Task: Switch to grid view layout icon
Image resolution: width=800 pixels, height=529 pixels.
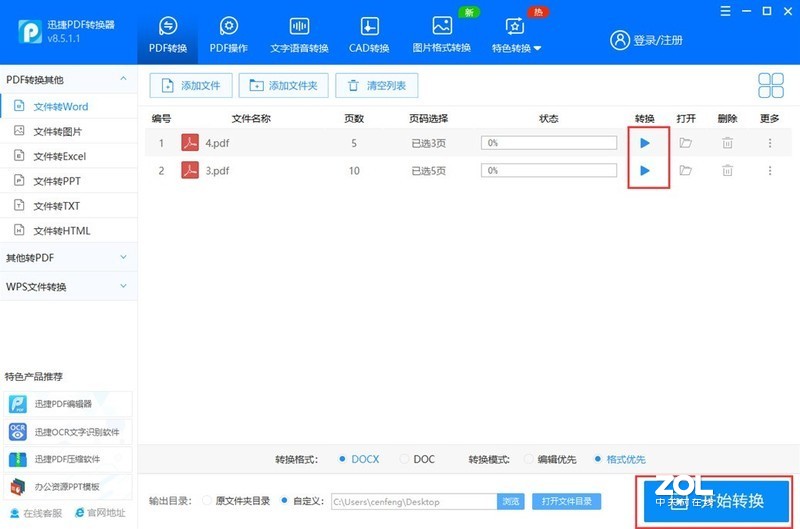Action: (x=770, y=85)
